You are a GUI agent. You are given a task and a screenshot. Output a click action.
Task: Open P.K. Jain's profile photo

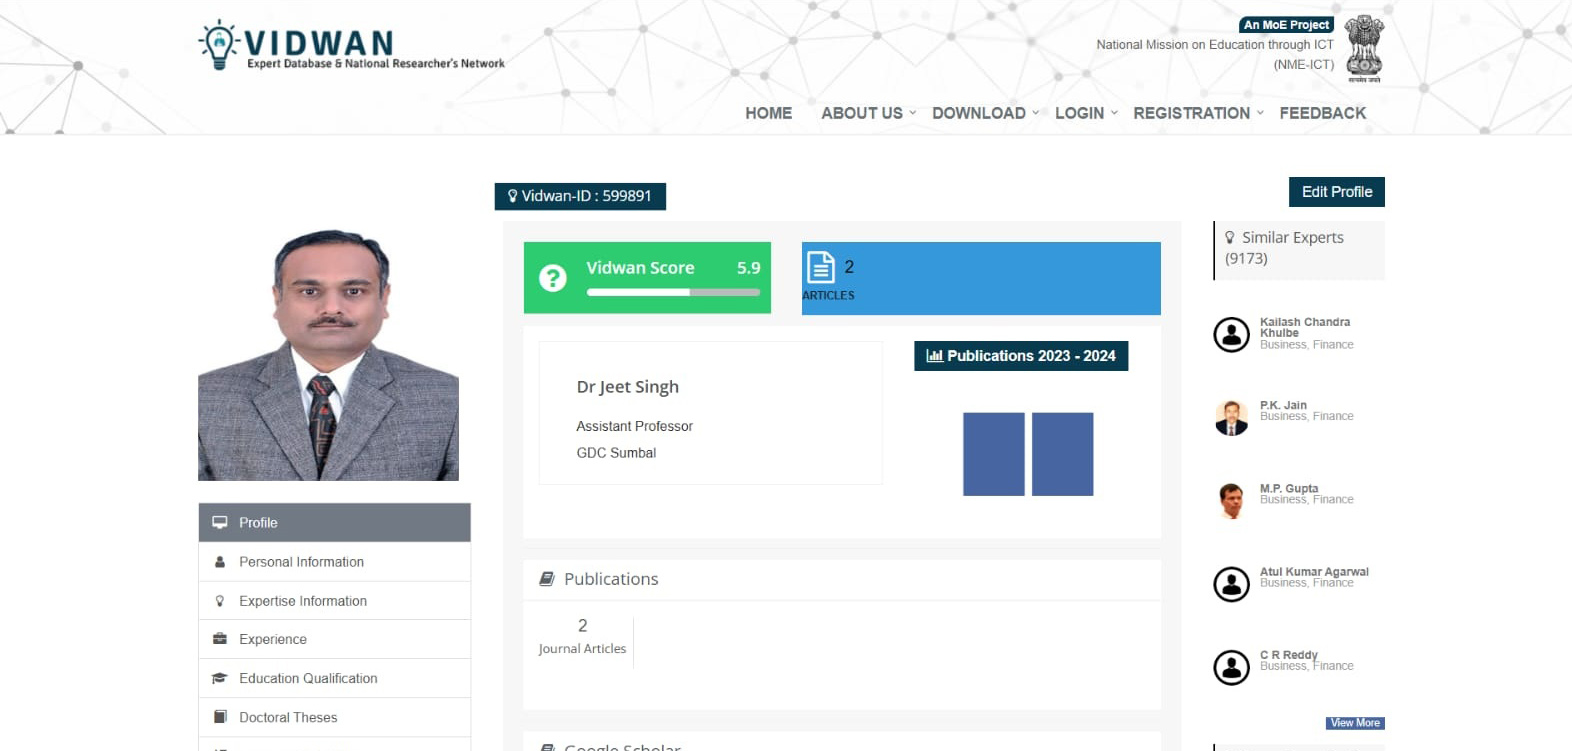tap(1231, 417)
